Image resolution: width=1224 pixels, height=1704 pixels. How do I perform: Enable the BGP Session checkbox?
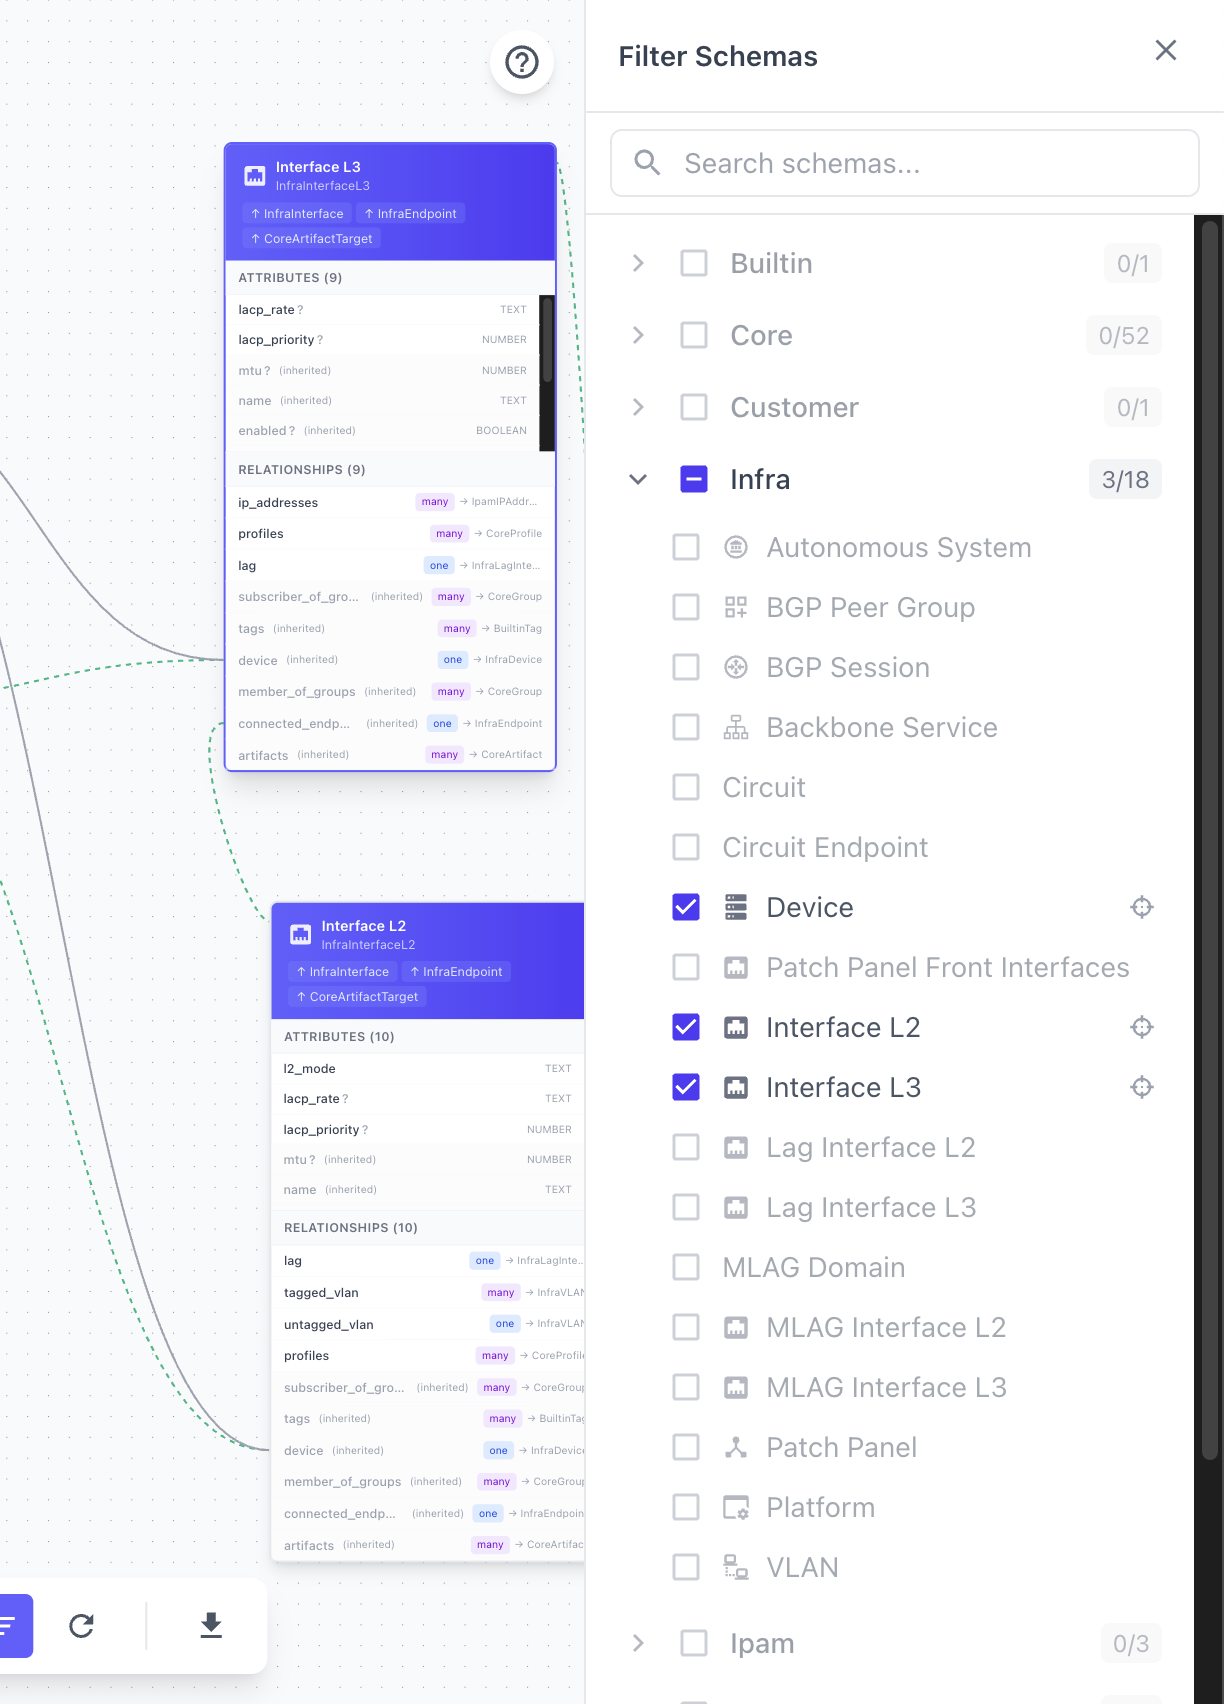pos(686,667)
